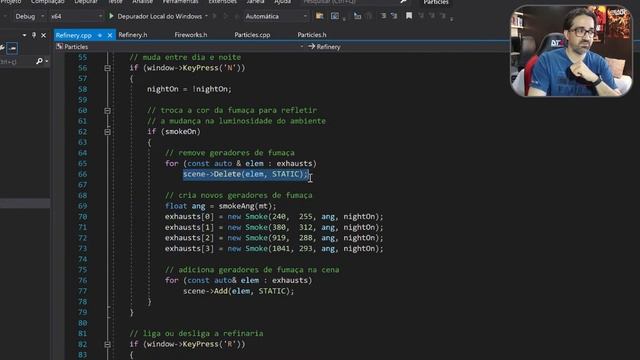Click the last dimmed bookmark navigation icon
The height and width of the screenshot is (360, 640).
click(443, 16)
